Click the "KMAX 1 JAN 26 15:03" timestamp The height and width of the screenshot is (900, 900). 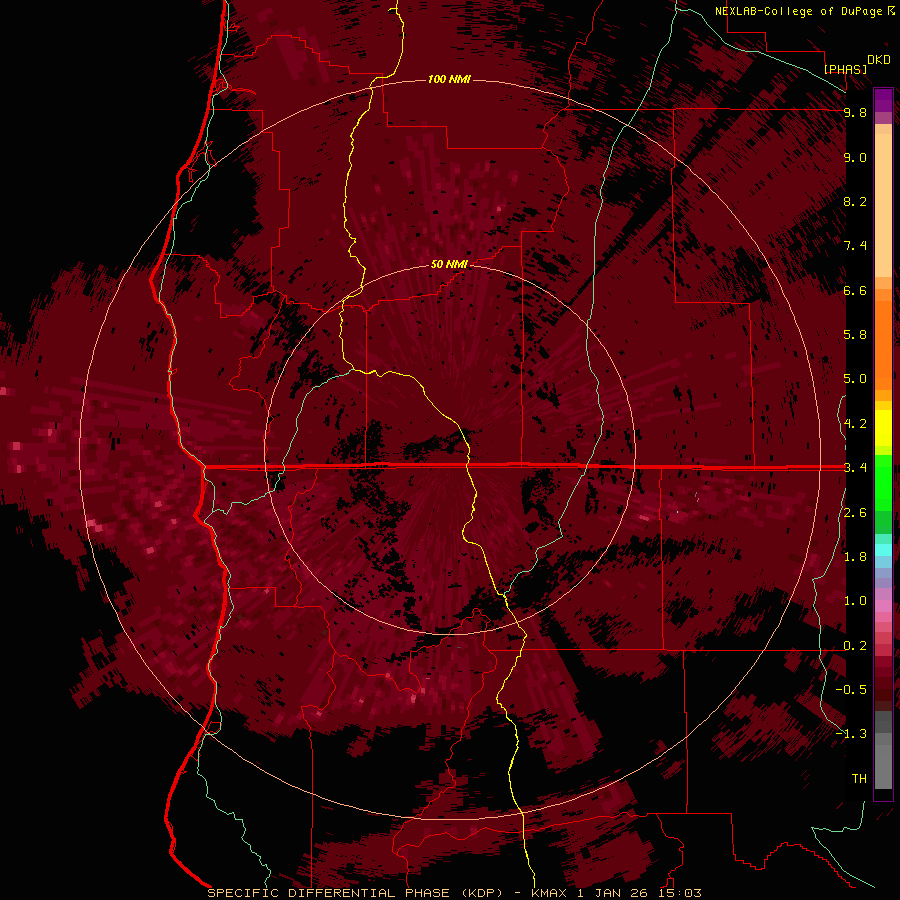(x=616, y=893)
